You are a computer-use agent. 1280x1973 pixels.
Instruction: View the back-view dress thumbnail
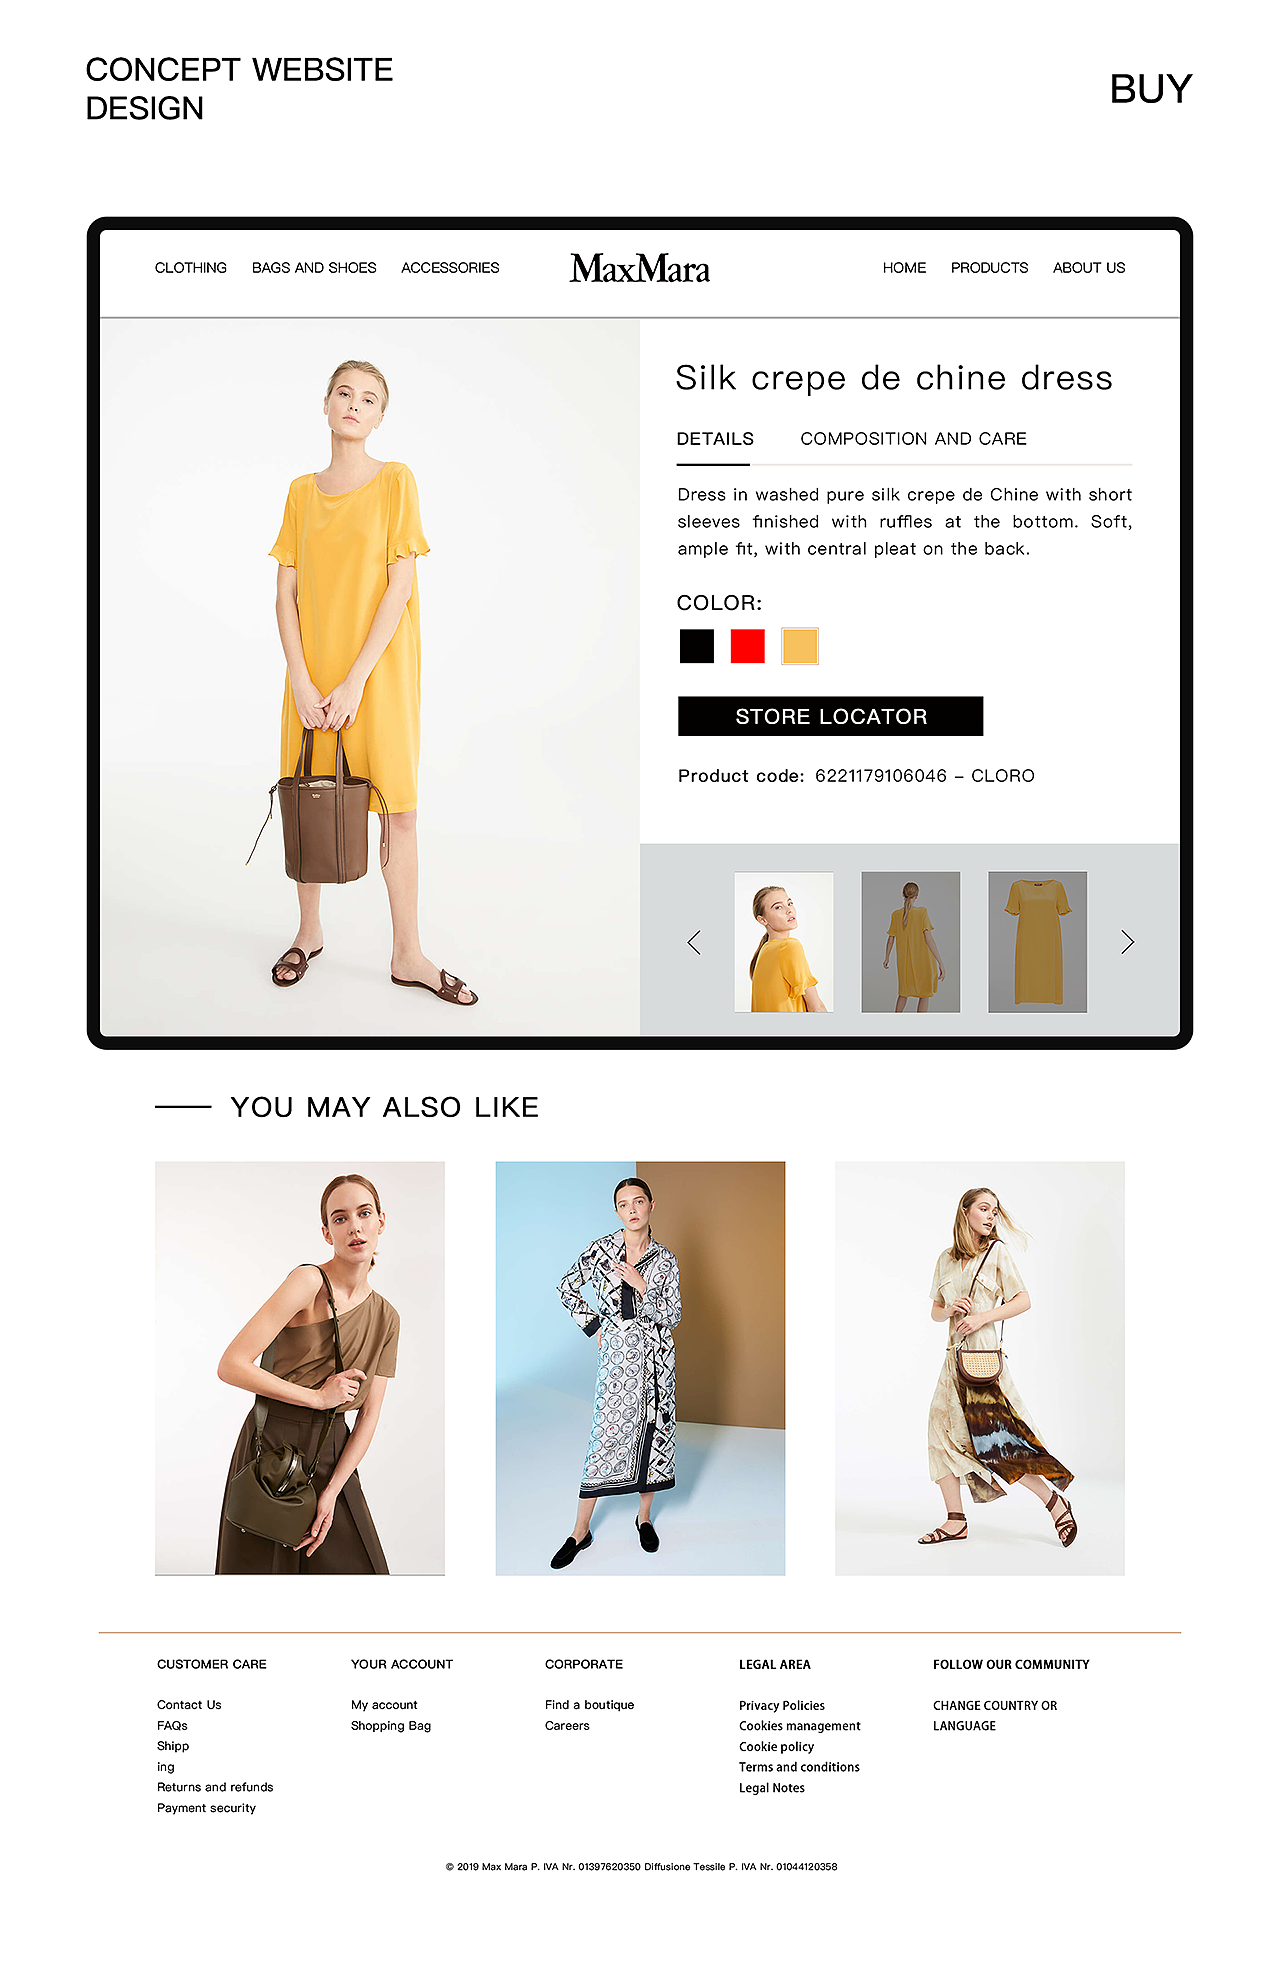911,942
